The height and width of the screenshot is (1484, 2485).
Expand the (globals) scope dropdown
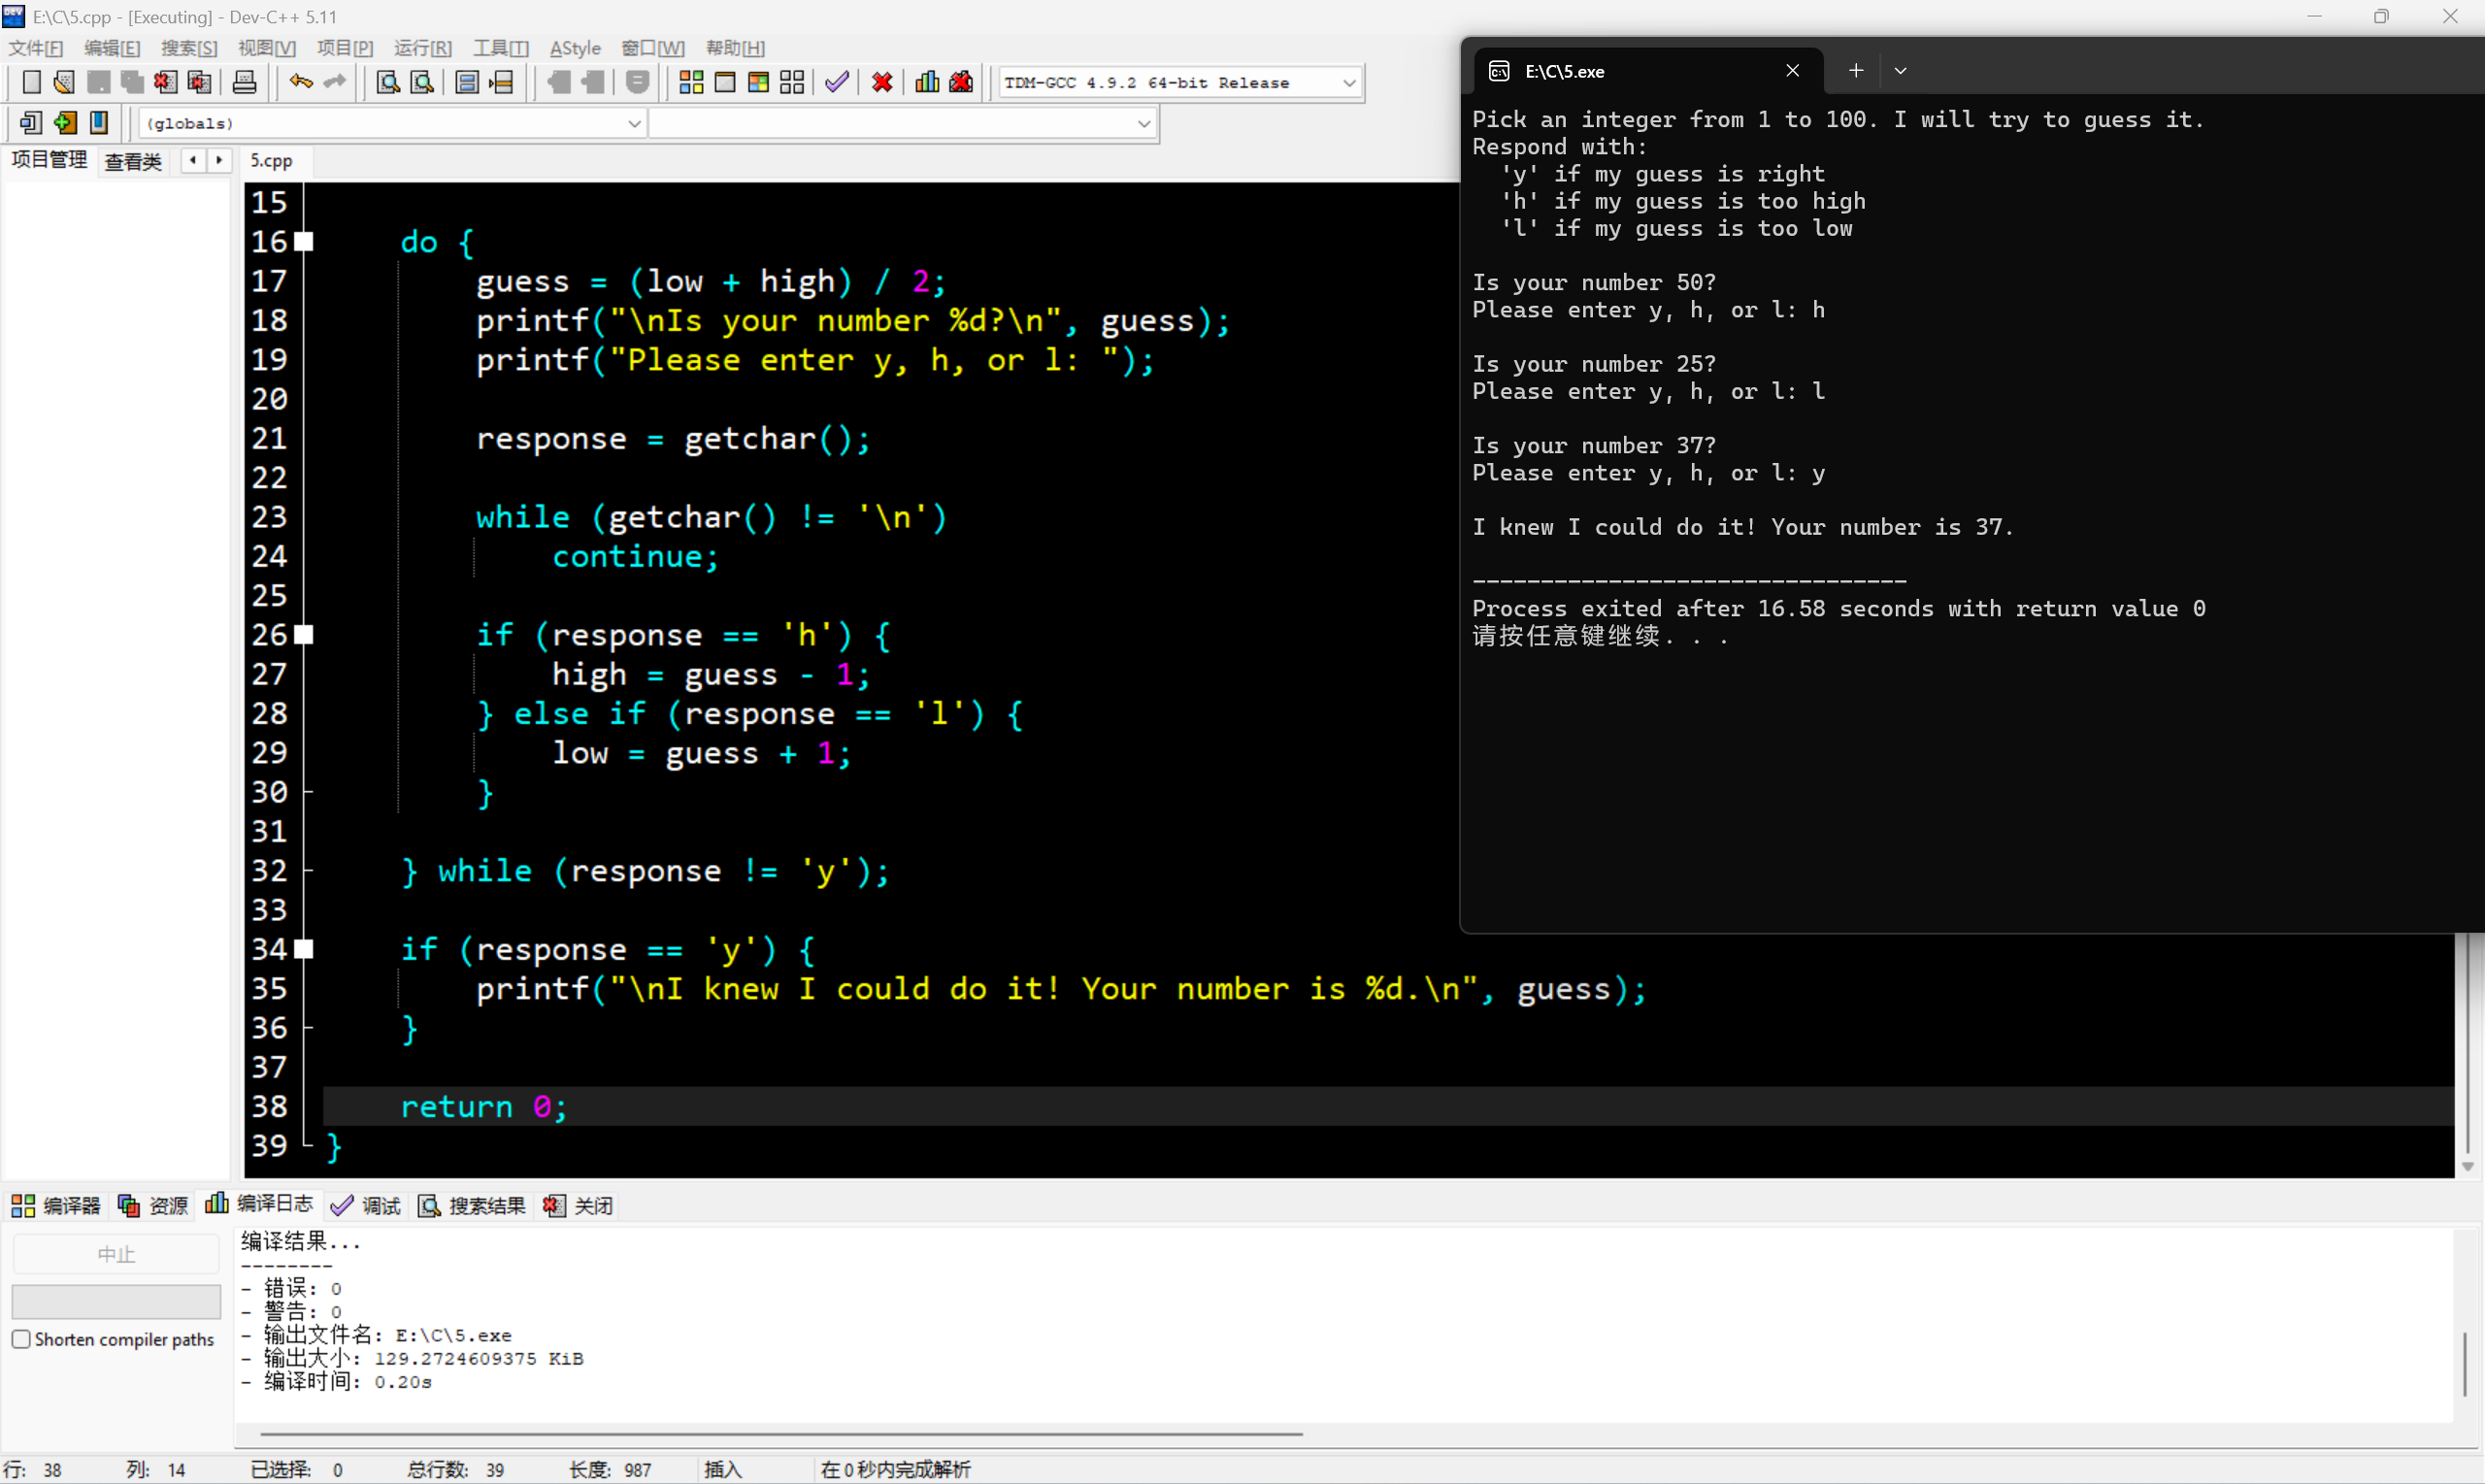(633, 124)
